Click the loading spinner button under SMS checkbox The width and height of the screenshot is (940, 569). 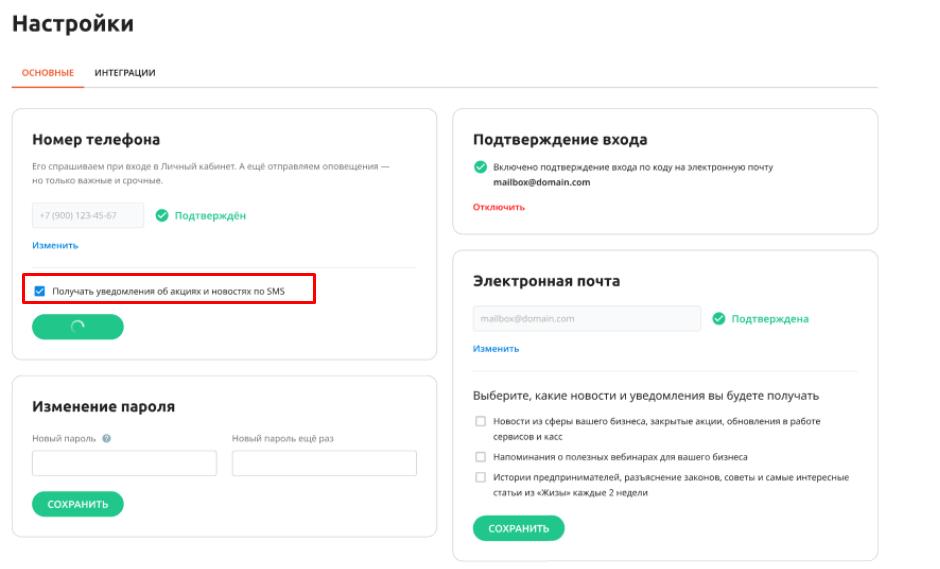point(78,327)
